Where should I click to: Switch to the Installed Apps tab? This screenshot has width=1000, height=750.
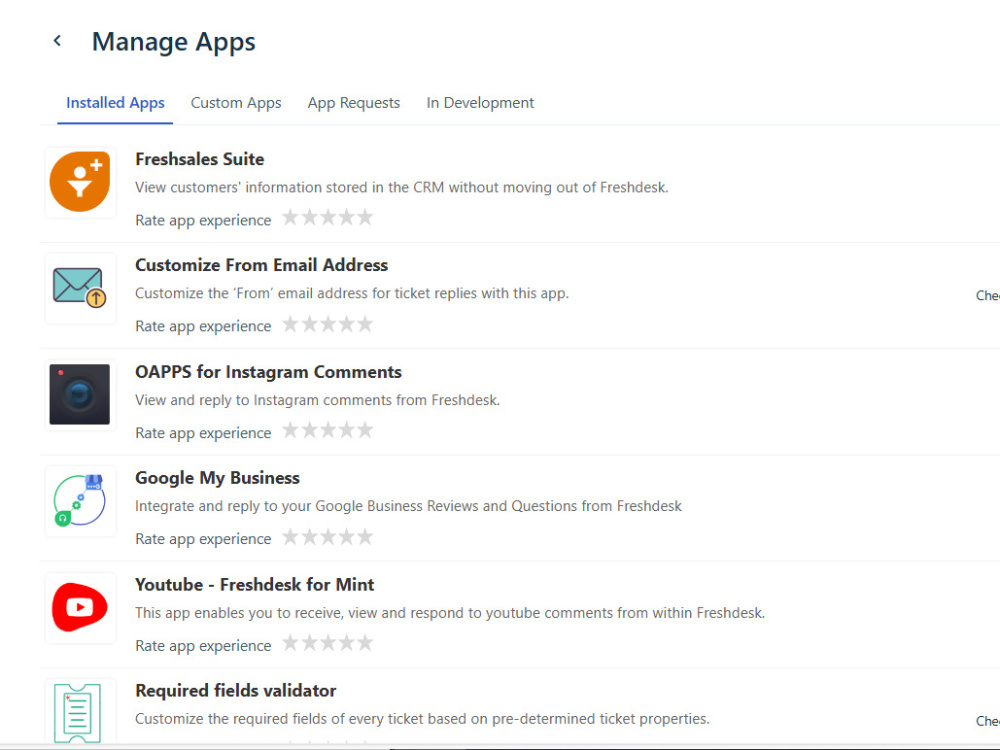coord(115,103)
